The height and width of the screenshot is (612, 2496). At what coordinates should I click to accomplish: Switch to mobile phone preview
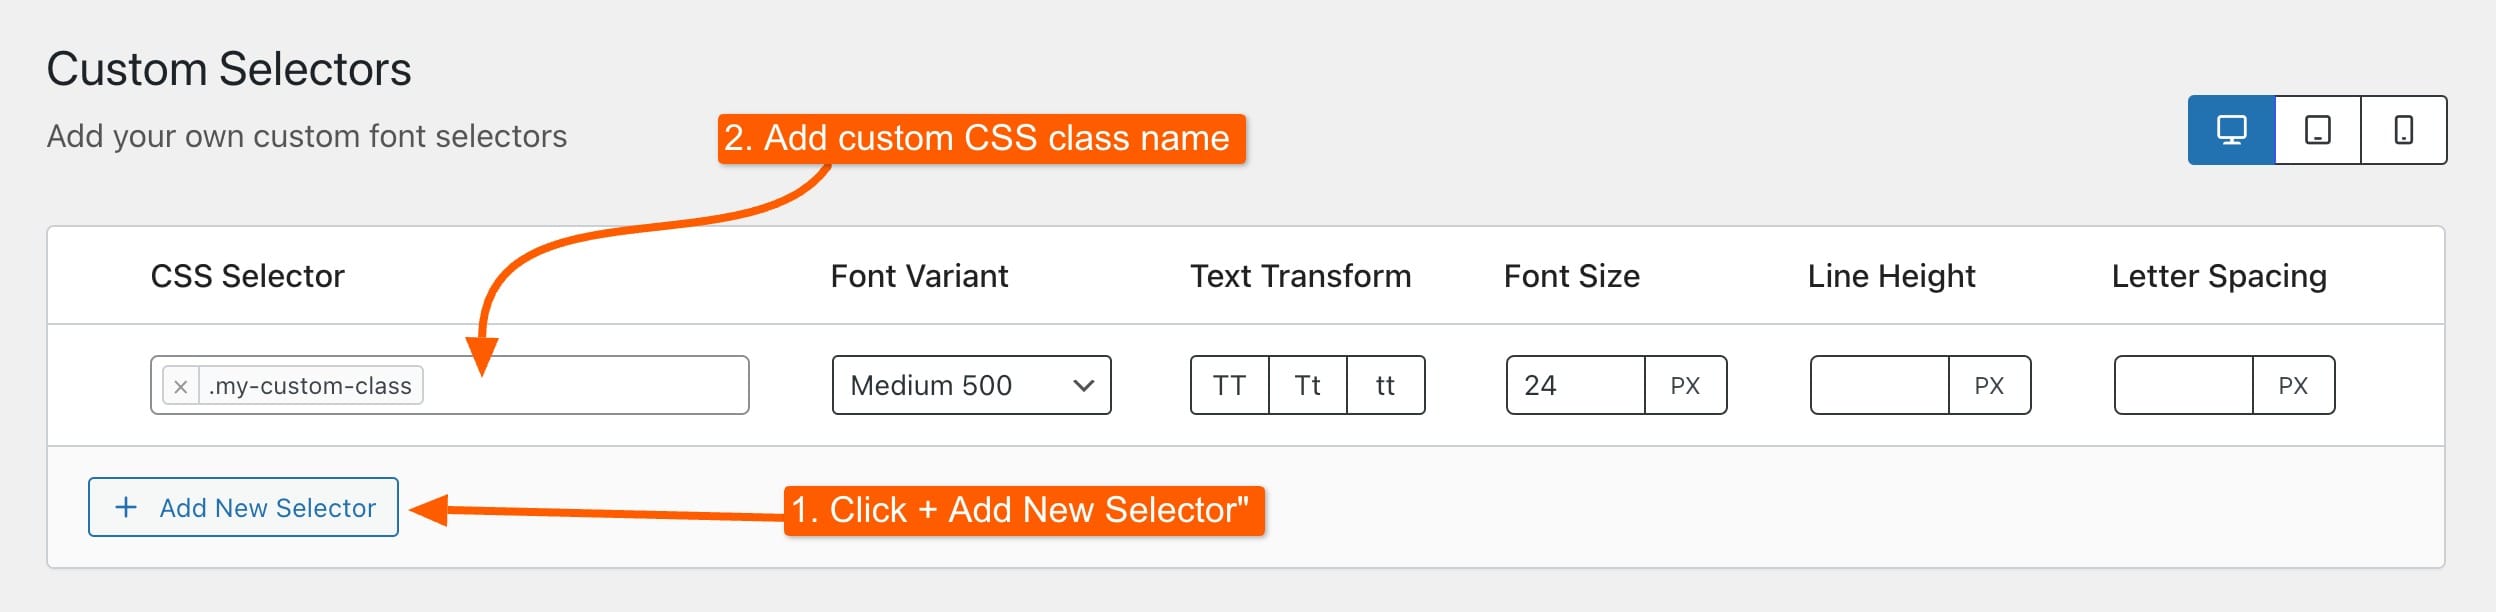point(2404,130)
